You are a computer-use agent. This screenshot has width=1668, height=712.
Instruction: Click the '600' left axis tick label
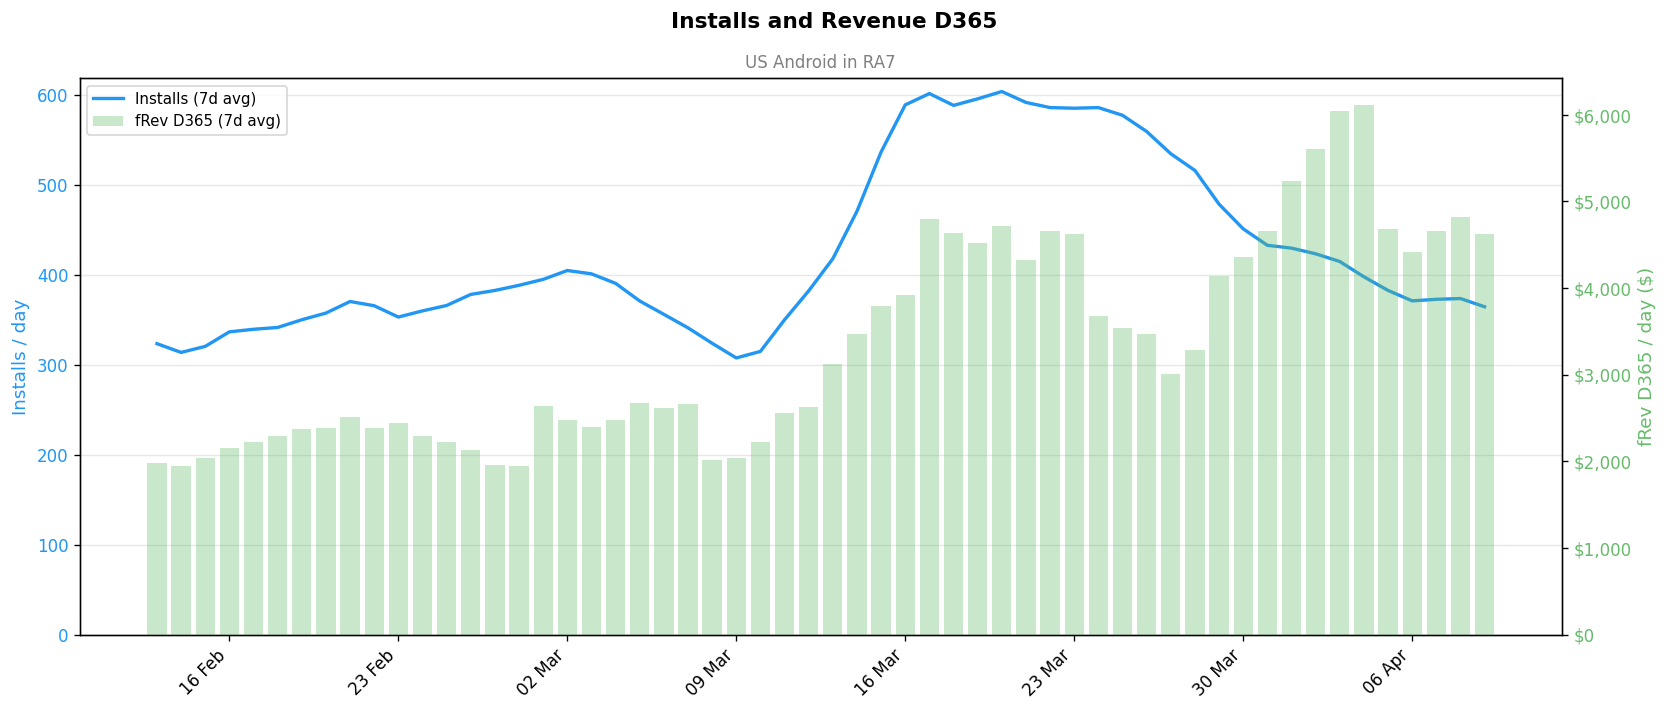click(54, 96)
